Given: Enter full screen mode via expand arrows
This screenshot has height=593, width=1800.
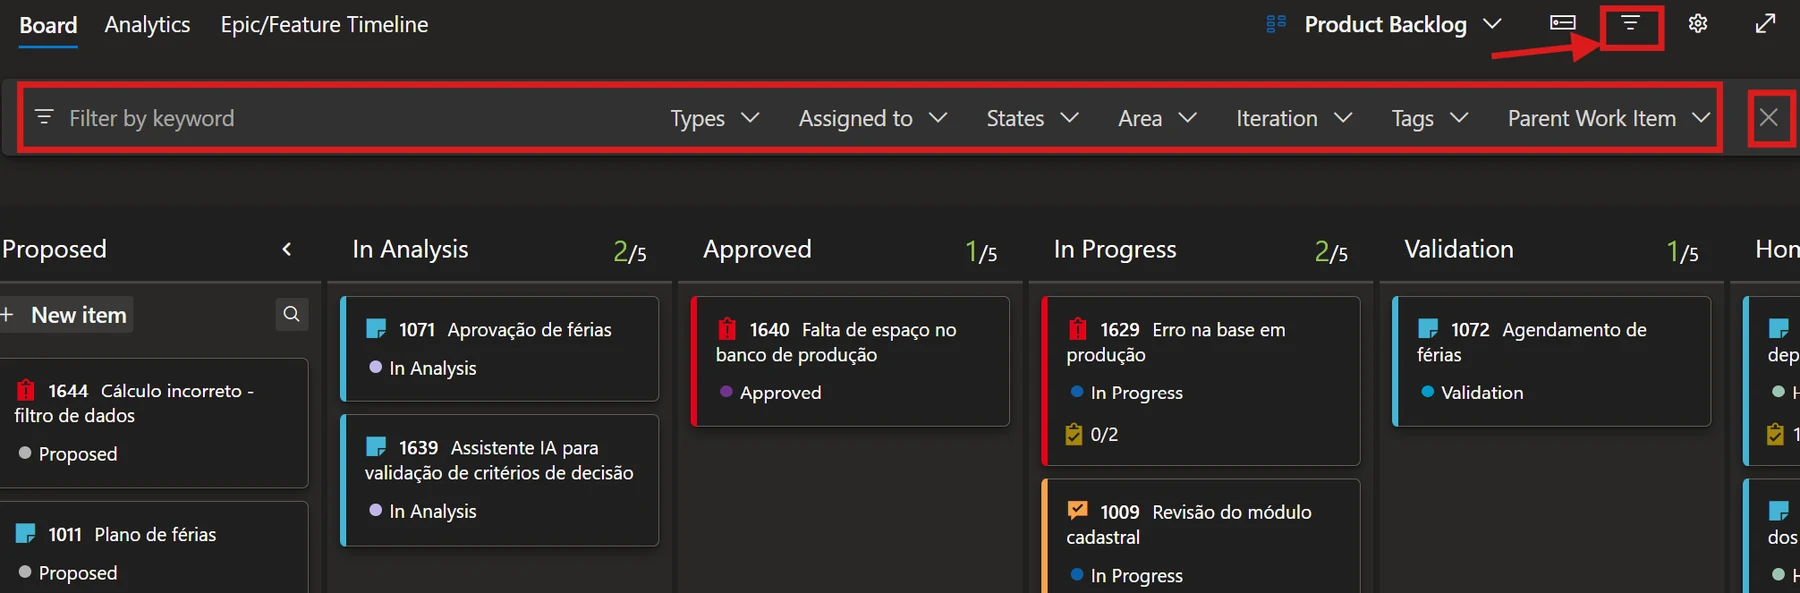Looking at the screenshot, I should pyautogui.click(x=1766, y=23).
